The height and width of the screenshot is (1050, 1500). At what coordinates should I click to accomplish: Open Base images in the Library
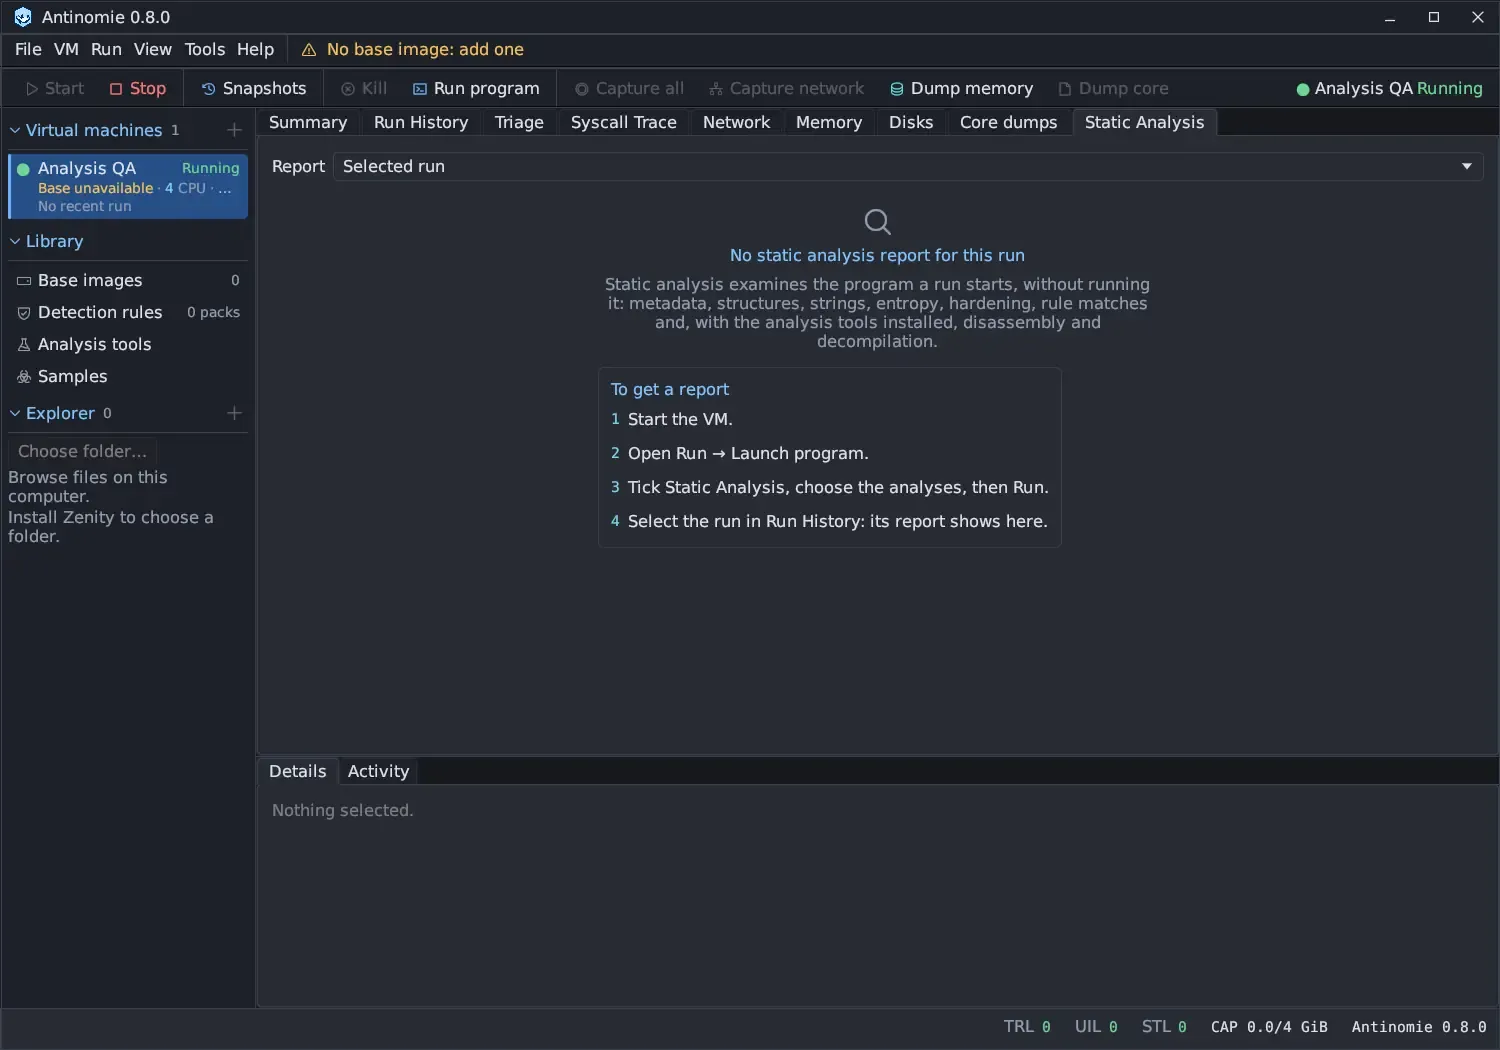(128, 280)
